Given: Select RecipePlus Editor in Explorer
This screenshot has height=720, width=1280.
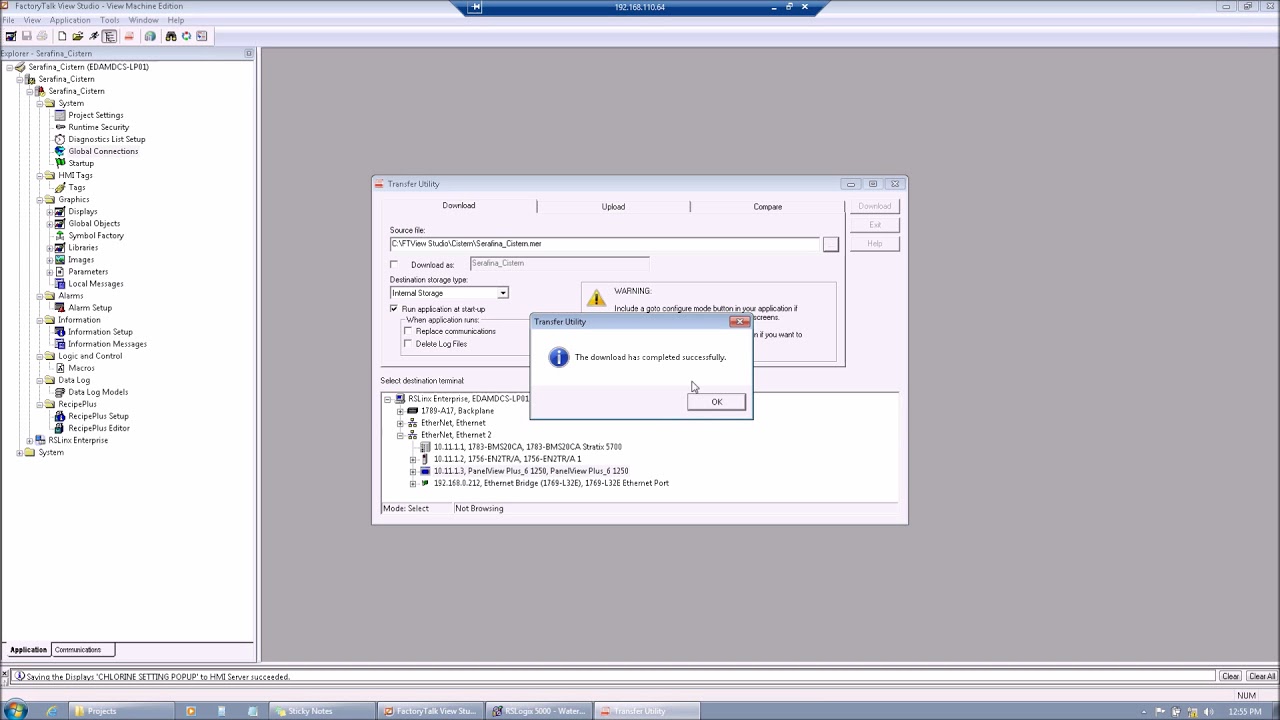Looking at the screenshot, I should click(99, 428).
